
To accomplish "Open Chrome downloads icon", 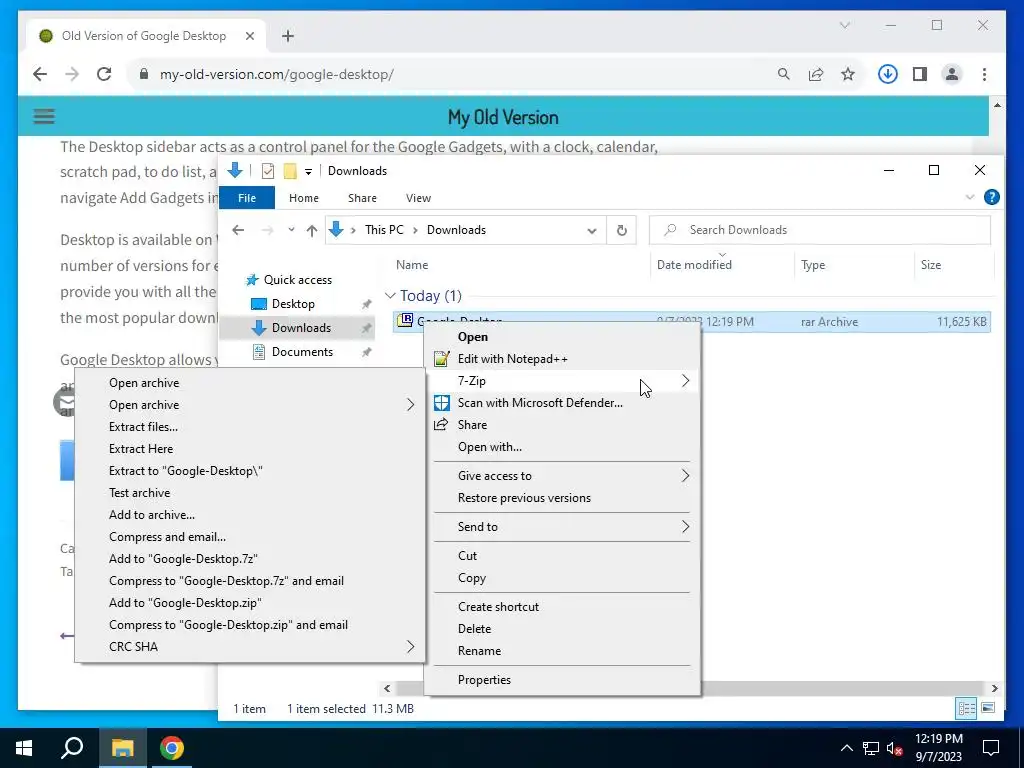I will [887, 74].
